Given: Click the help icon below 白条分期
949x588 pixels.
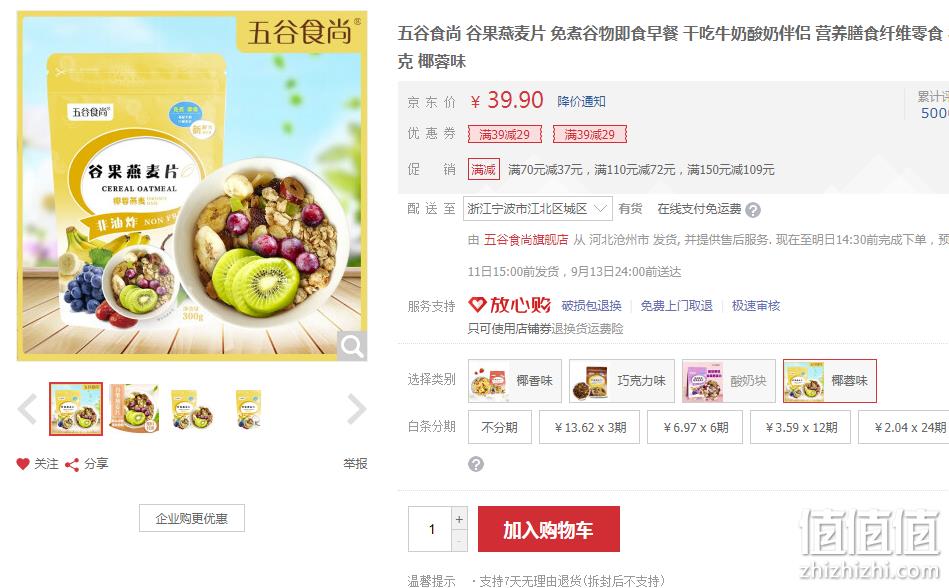Looking at the screenshot, I should pyautogui.click(x=476, y=464).
